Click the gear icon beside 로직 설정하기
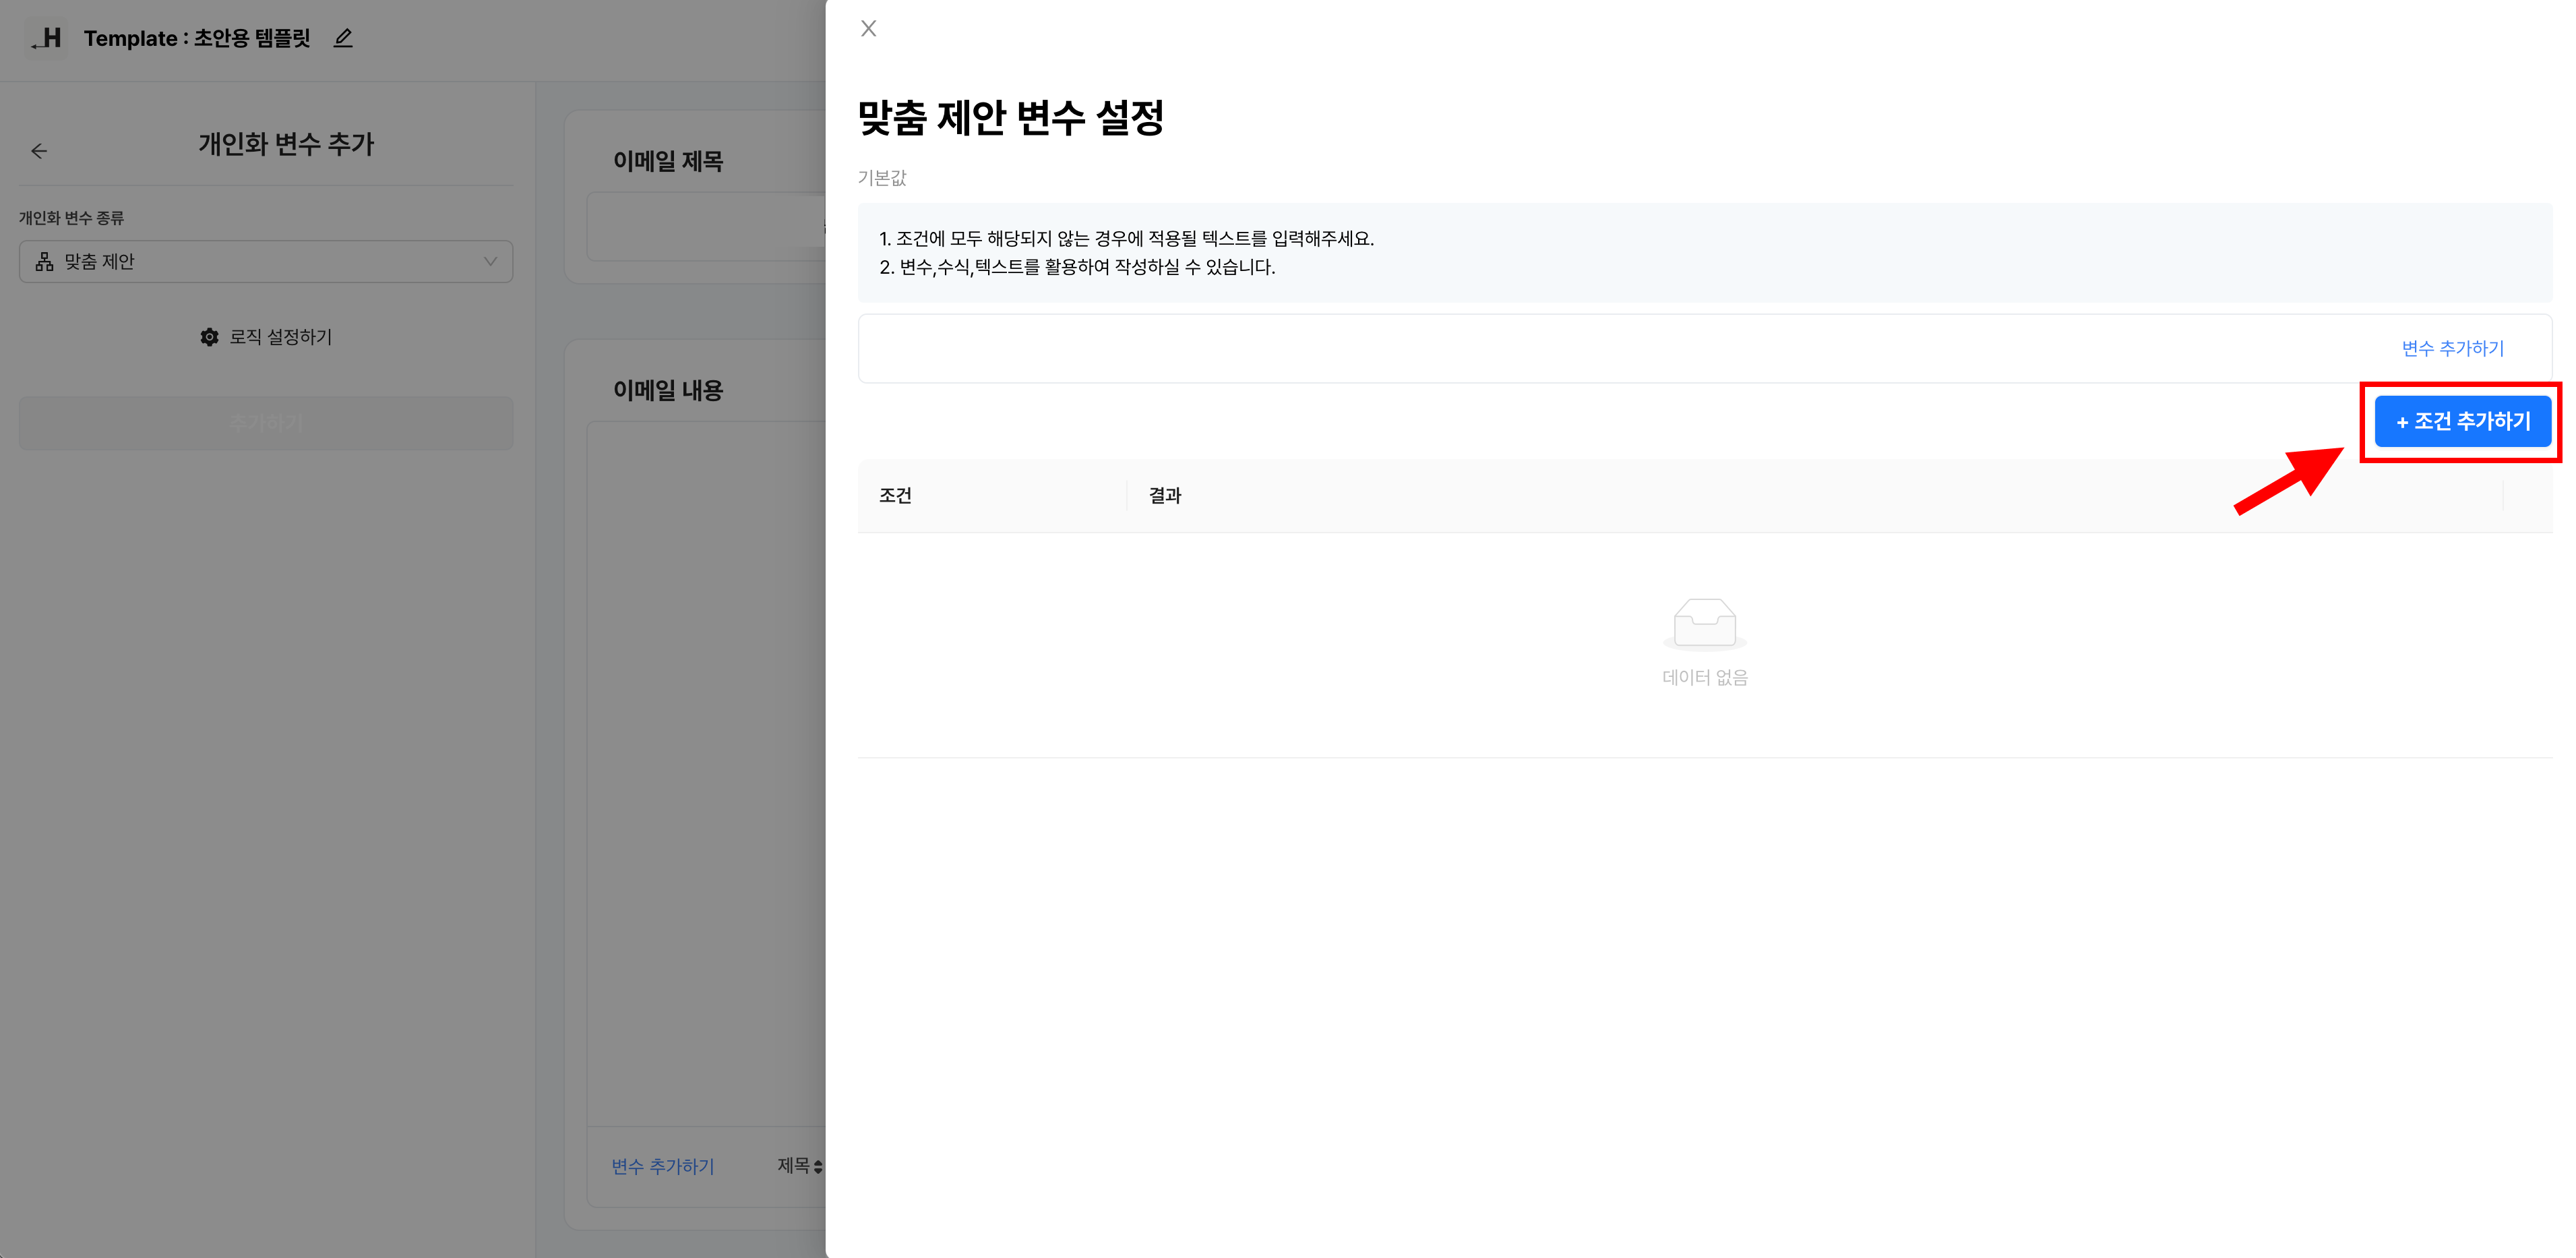 209,337
